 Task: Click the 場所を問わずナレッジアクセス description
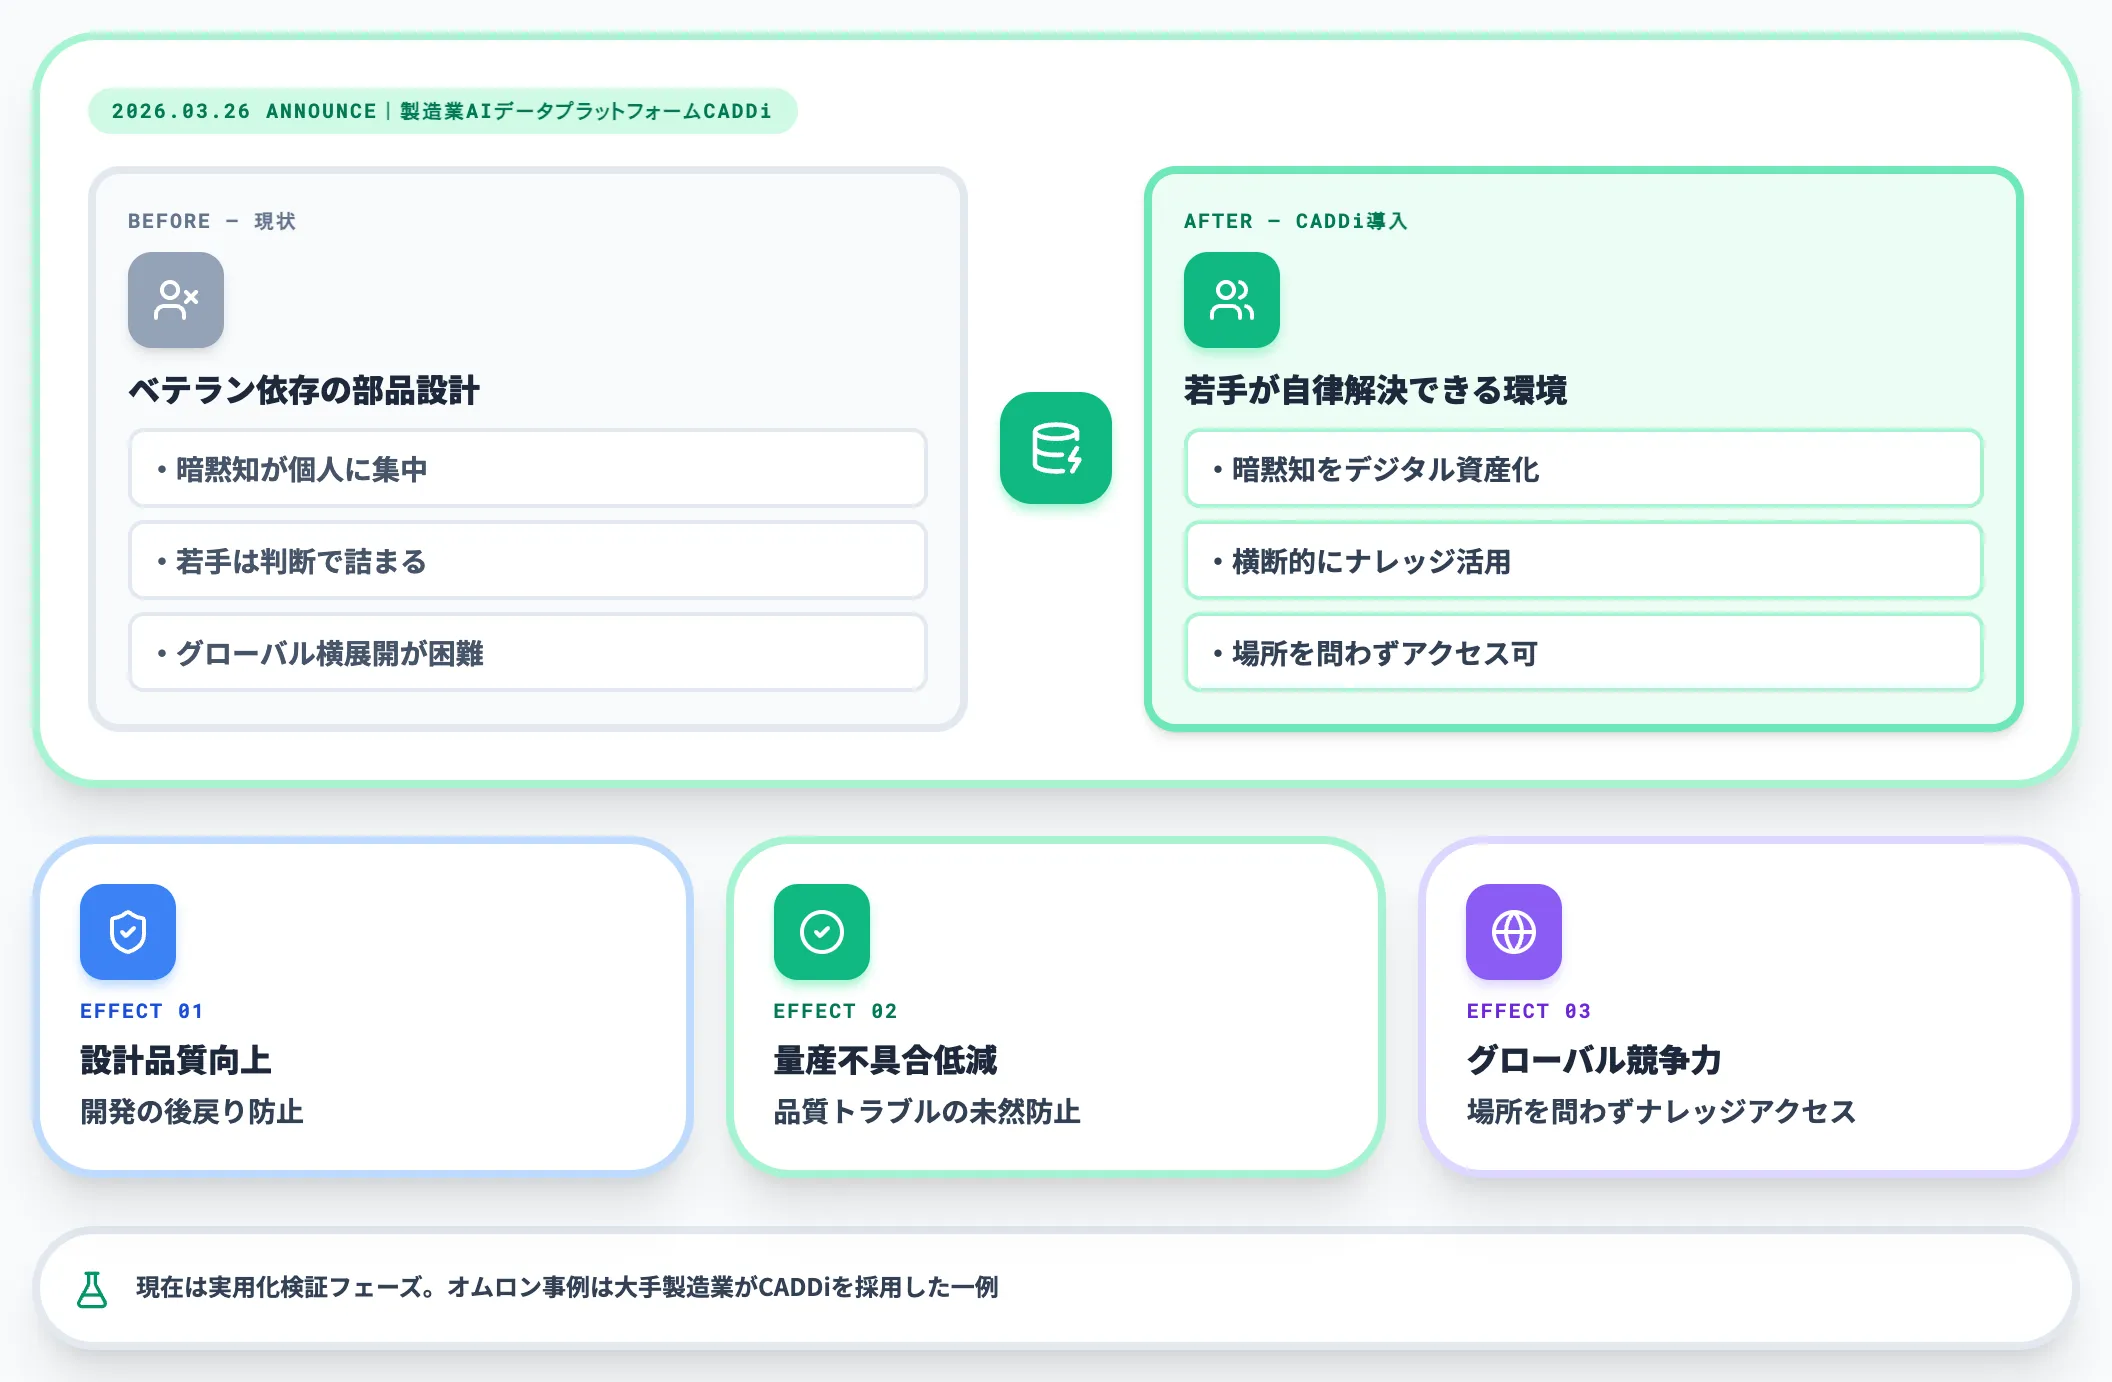coord(1662,1111)
